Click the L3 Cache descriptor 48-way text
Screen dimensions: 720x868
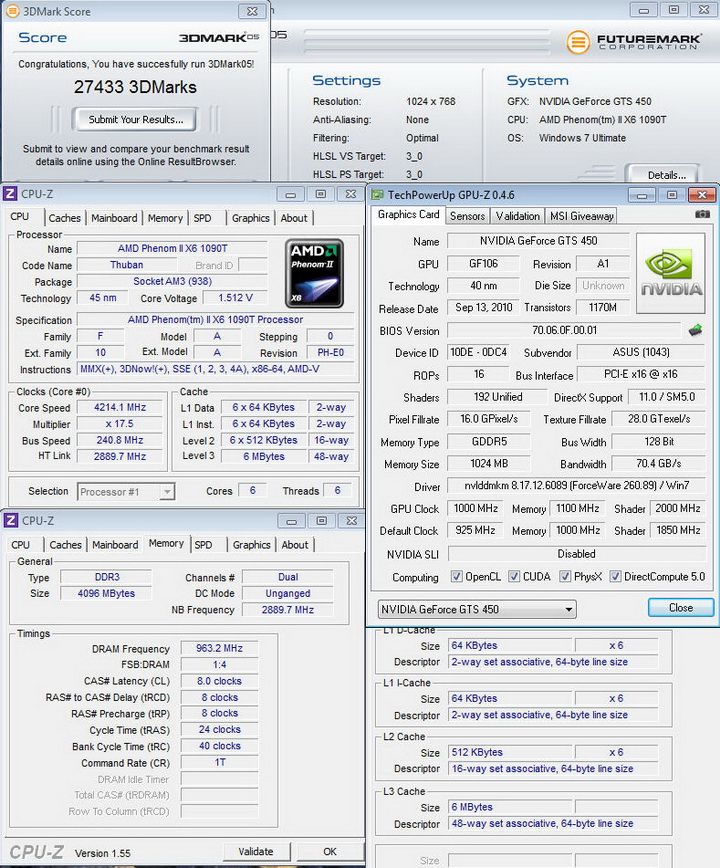pyautogui.click(x=542, y=824)
